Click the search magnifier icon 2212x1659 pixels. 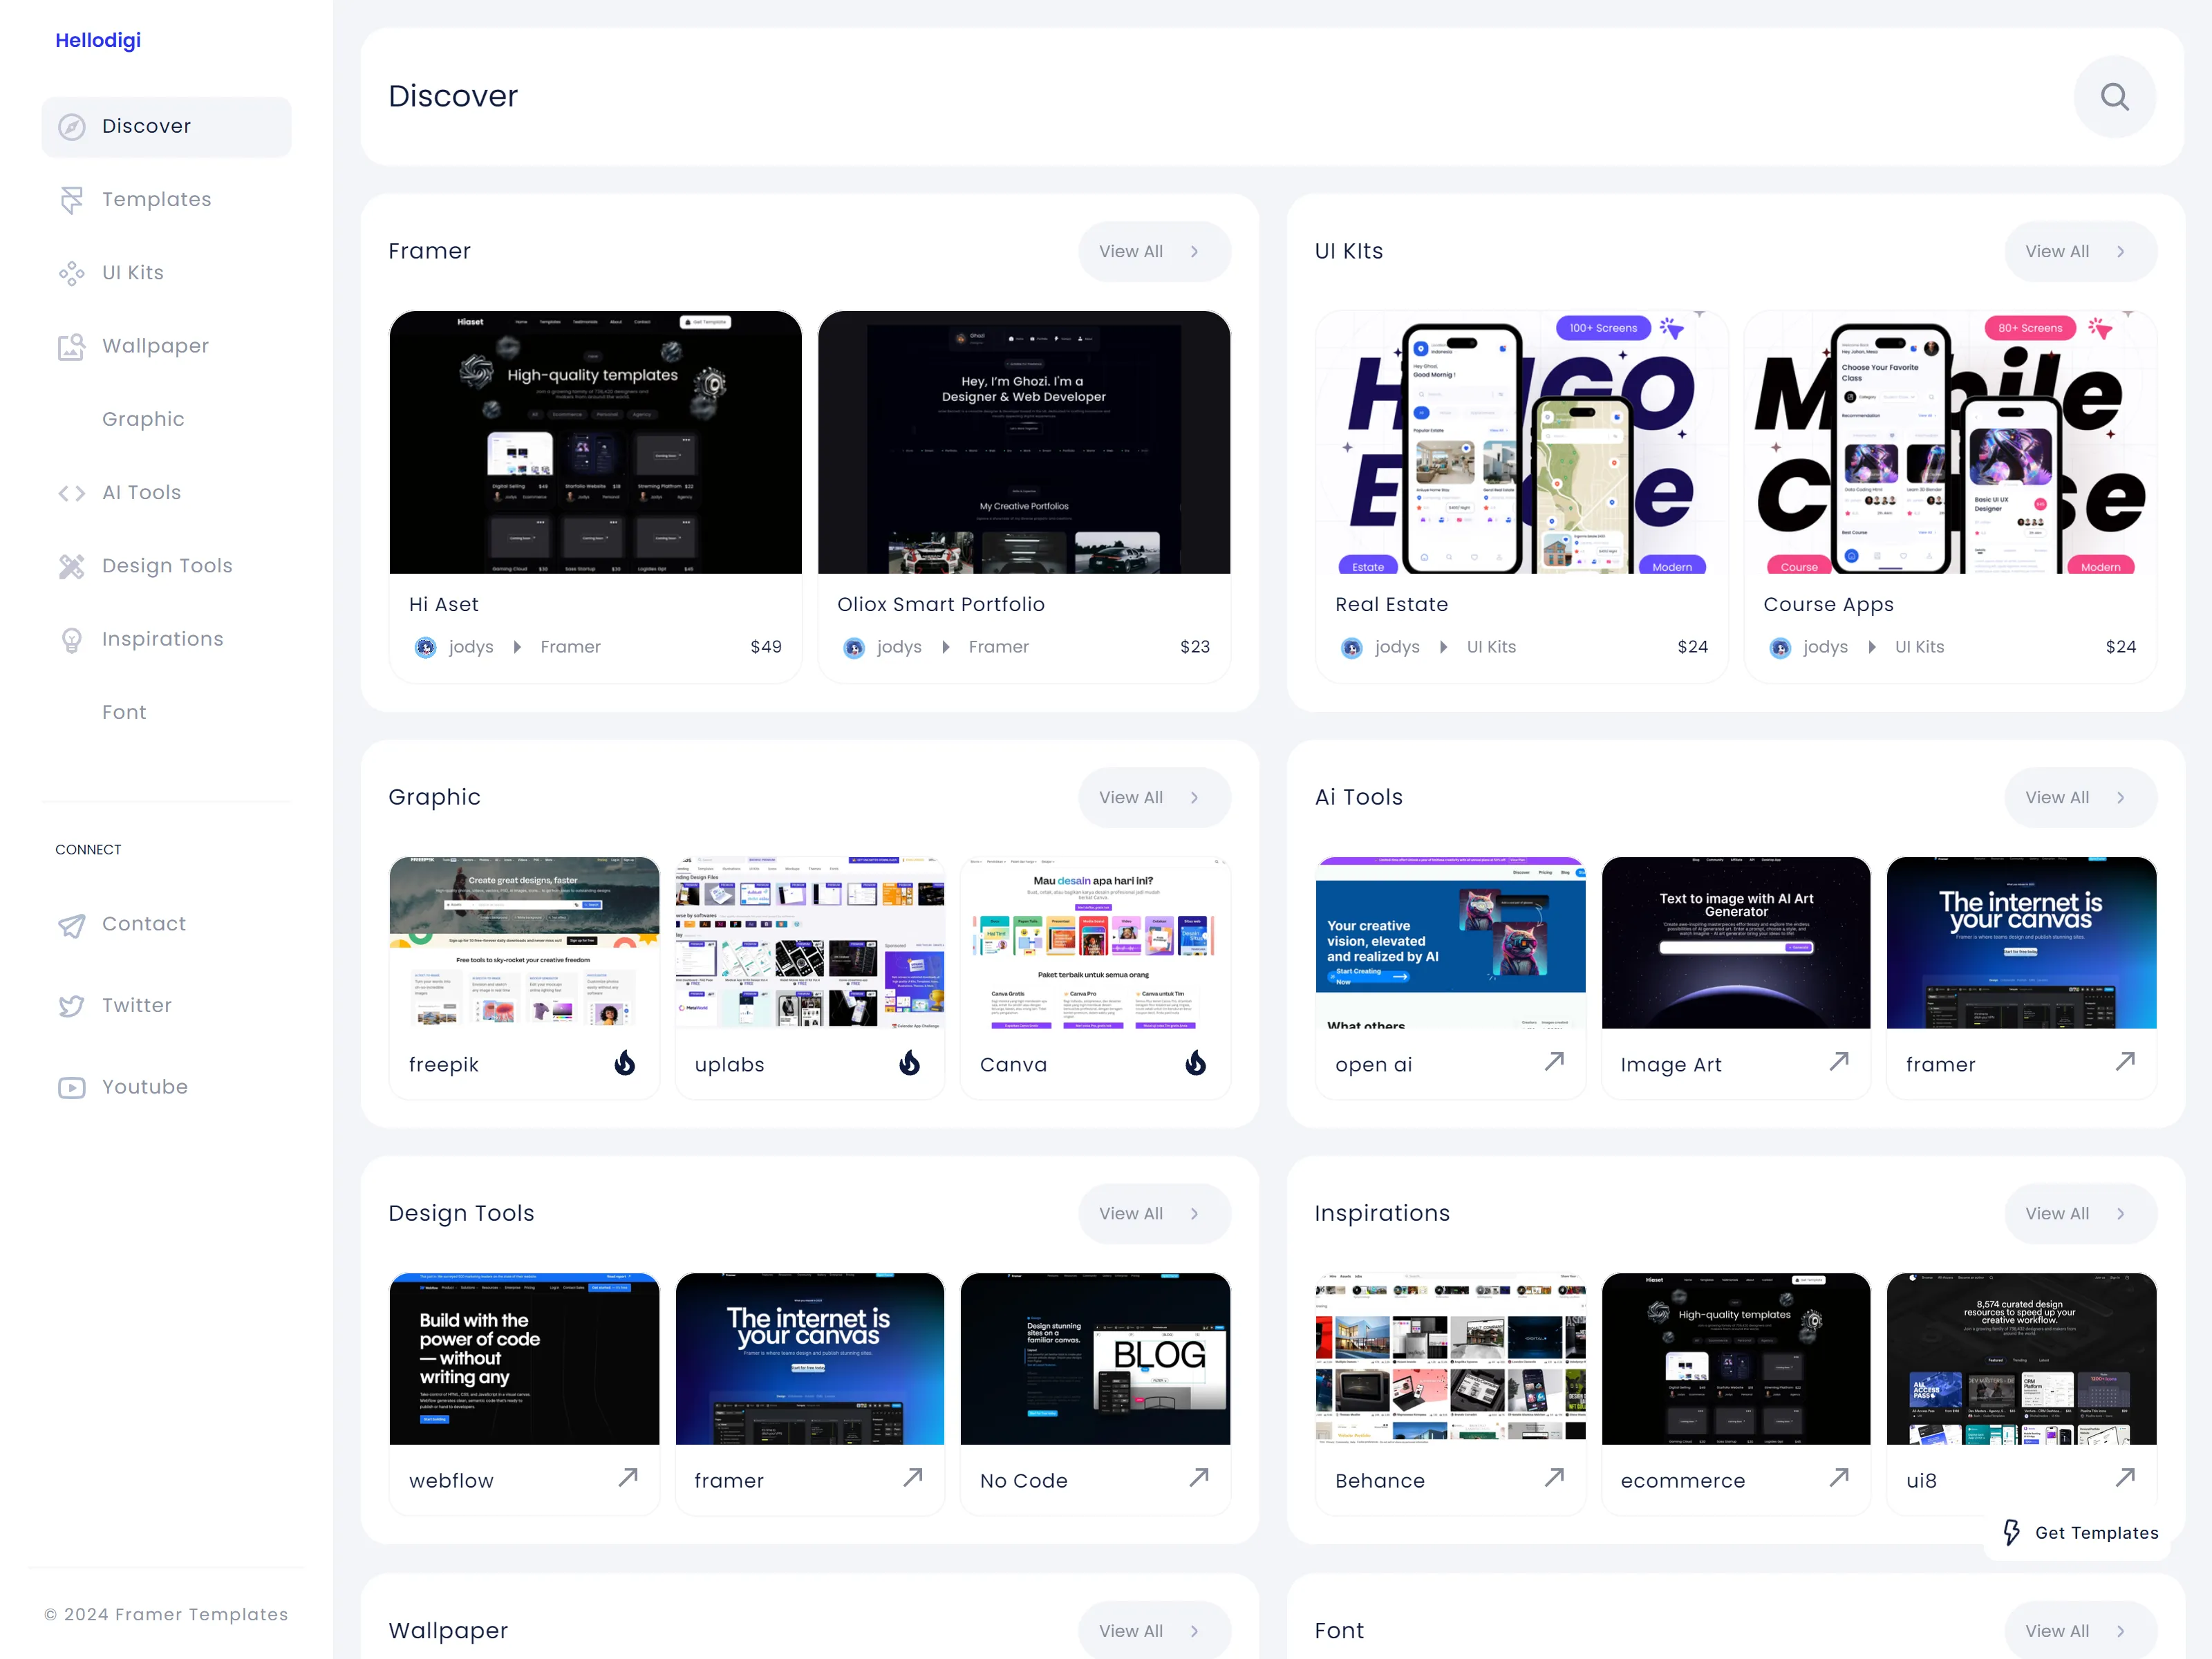coord(2114,97)
